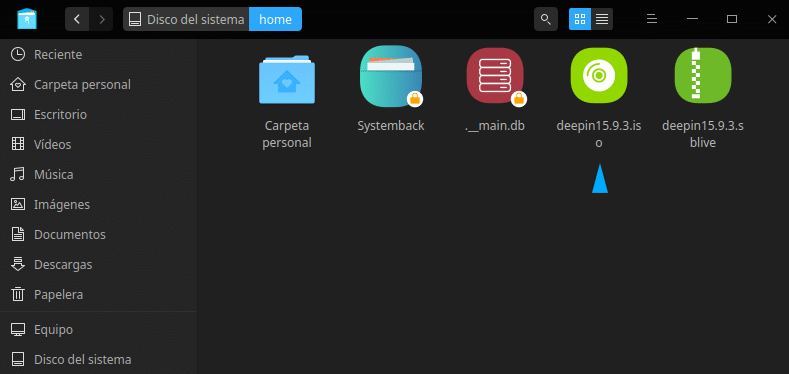The height and width of the screenshot is (374, 789).
Task: Switch to icon grid view
Action: pos(580,19)
